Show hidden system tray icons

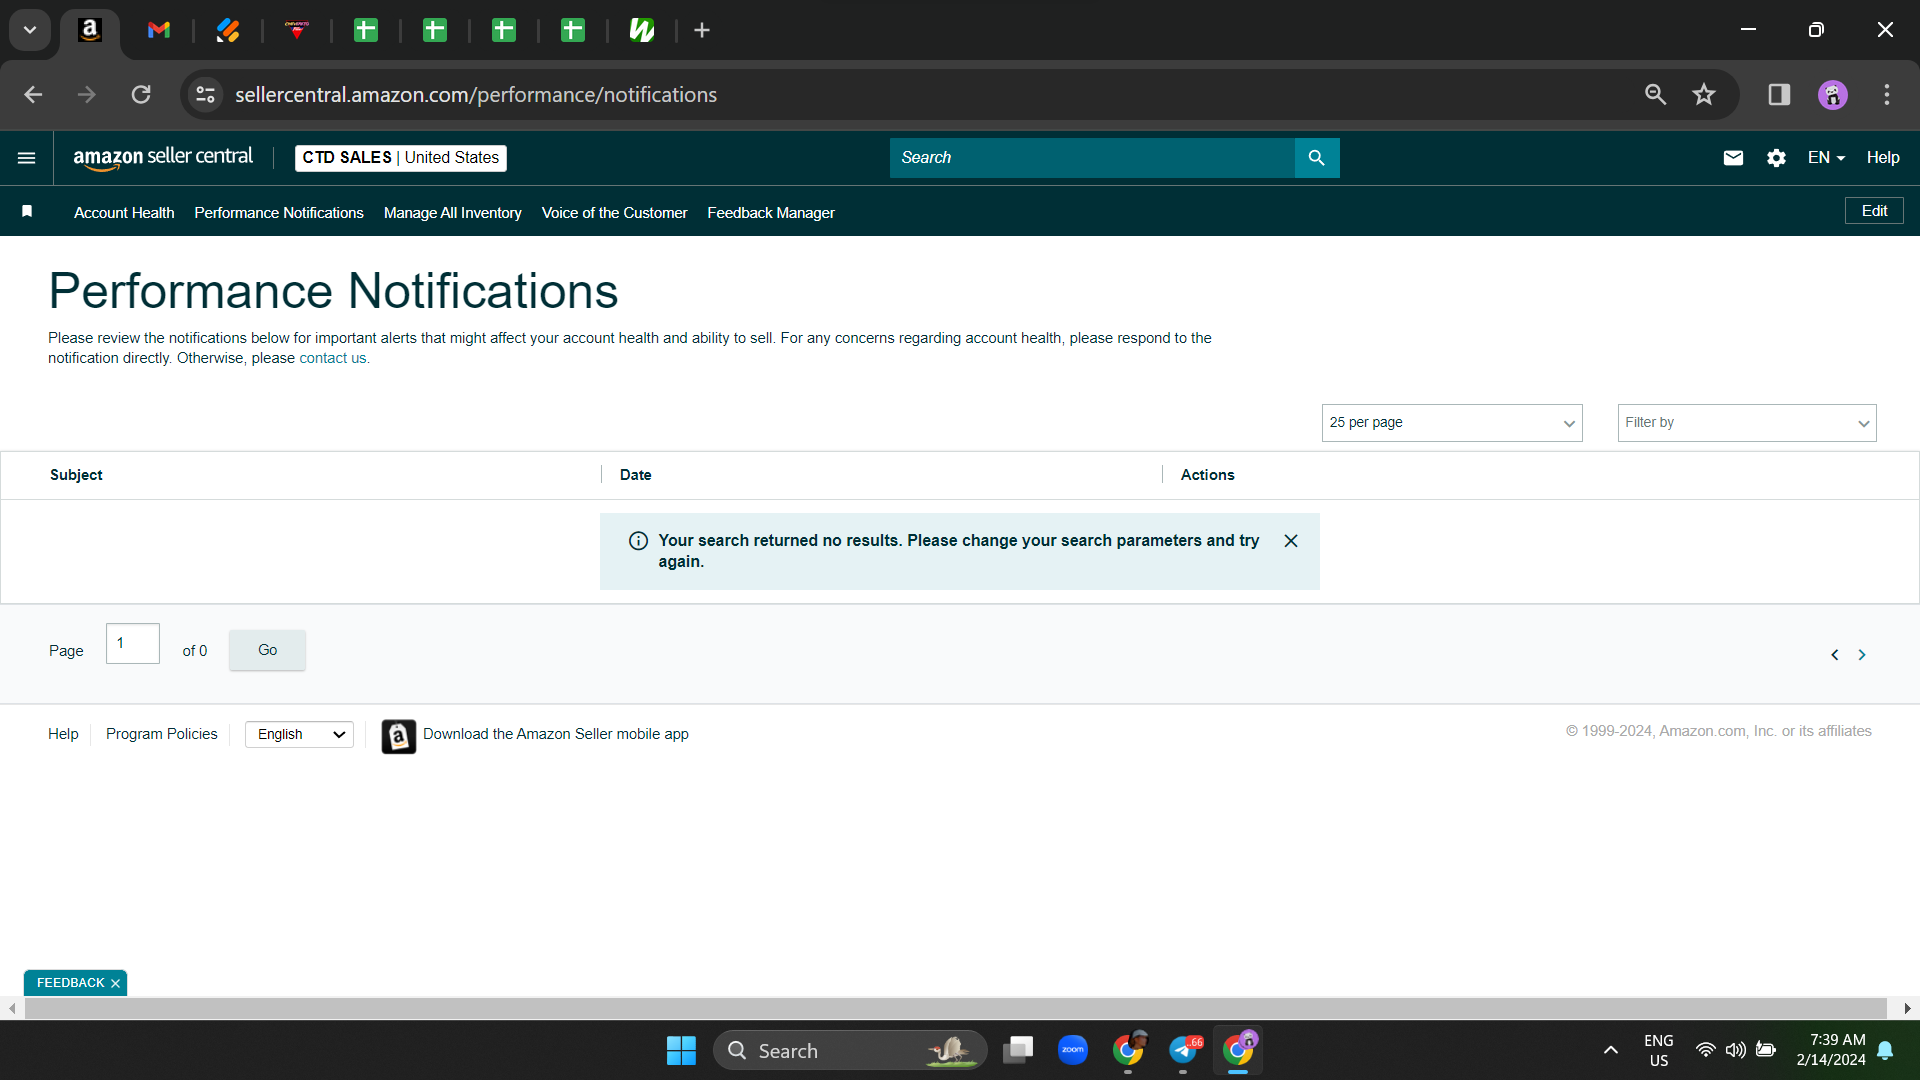click(x=1610, y=1051)
